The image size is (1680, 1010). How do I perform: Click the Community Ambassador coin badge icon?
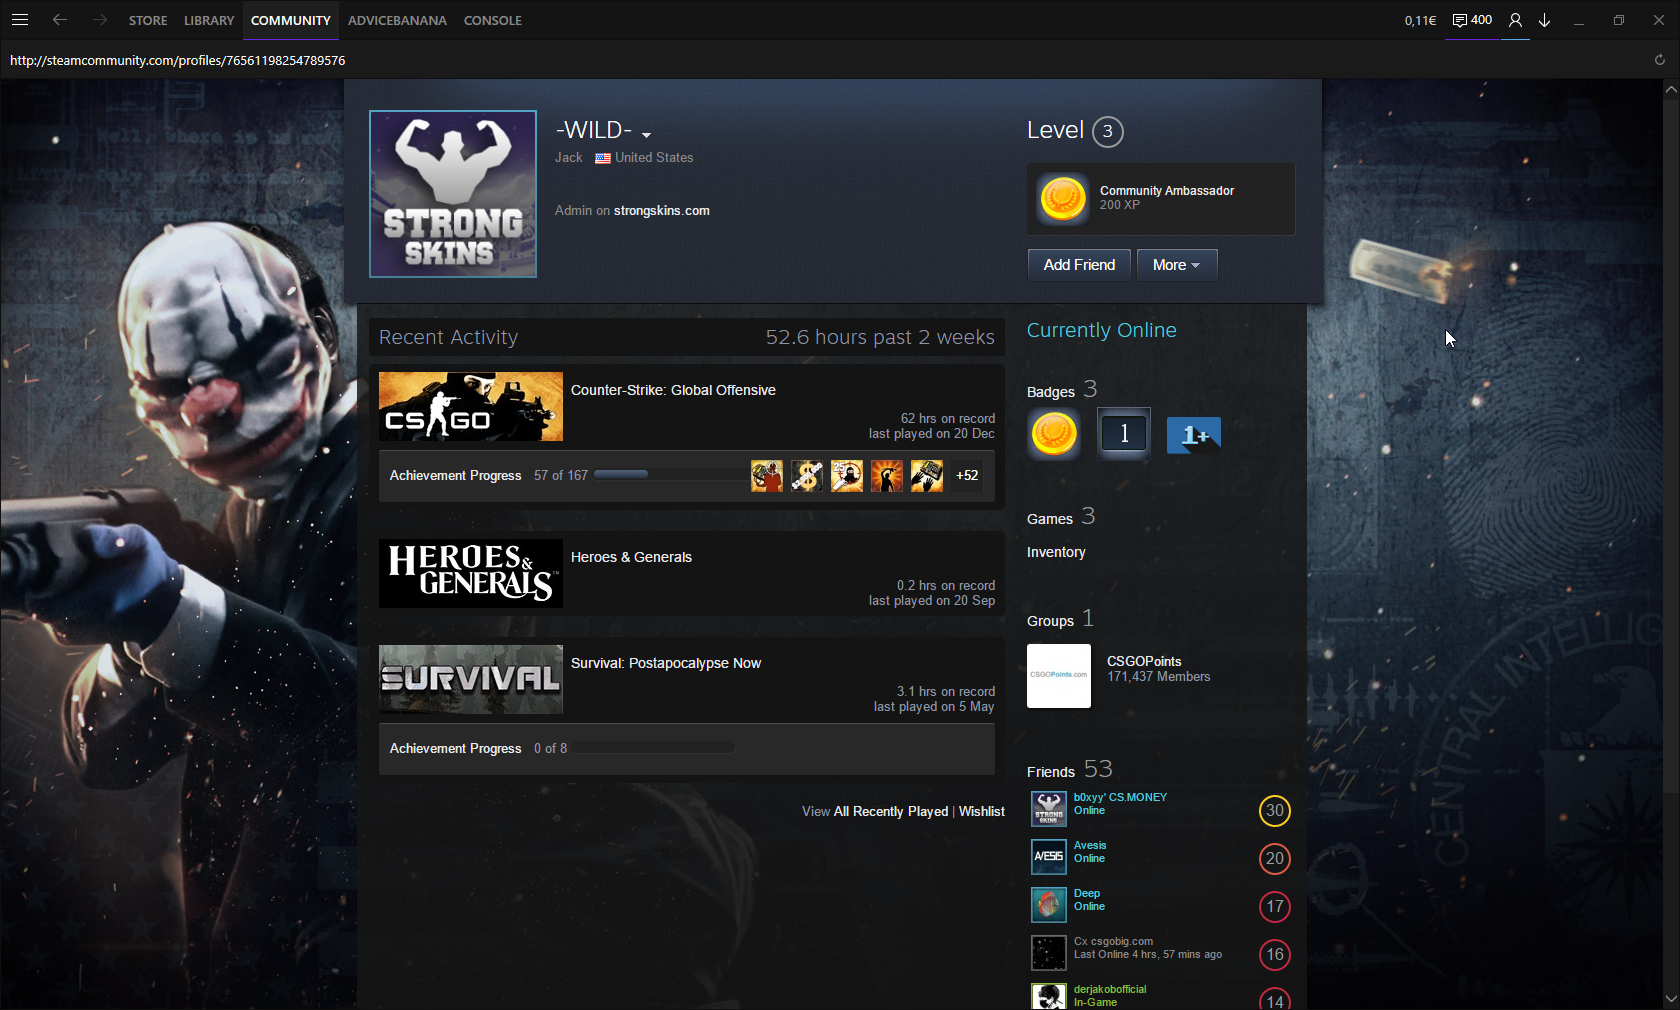(1062, 198)
